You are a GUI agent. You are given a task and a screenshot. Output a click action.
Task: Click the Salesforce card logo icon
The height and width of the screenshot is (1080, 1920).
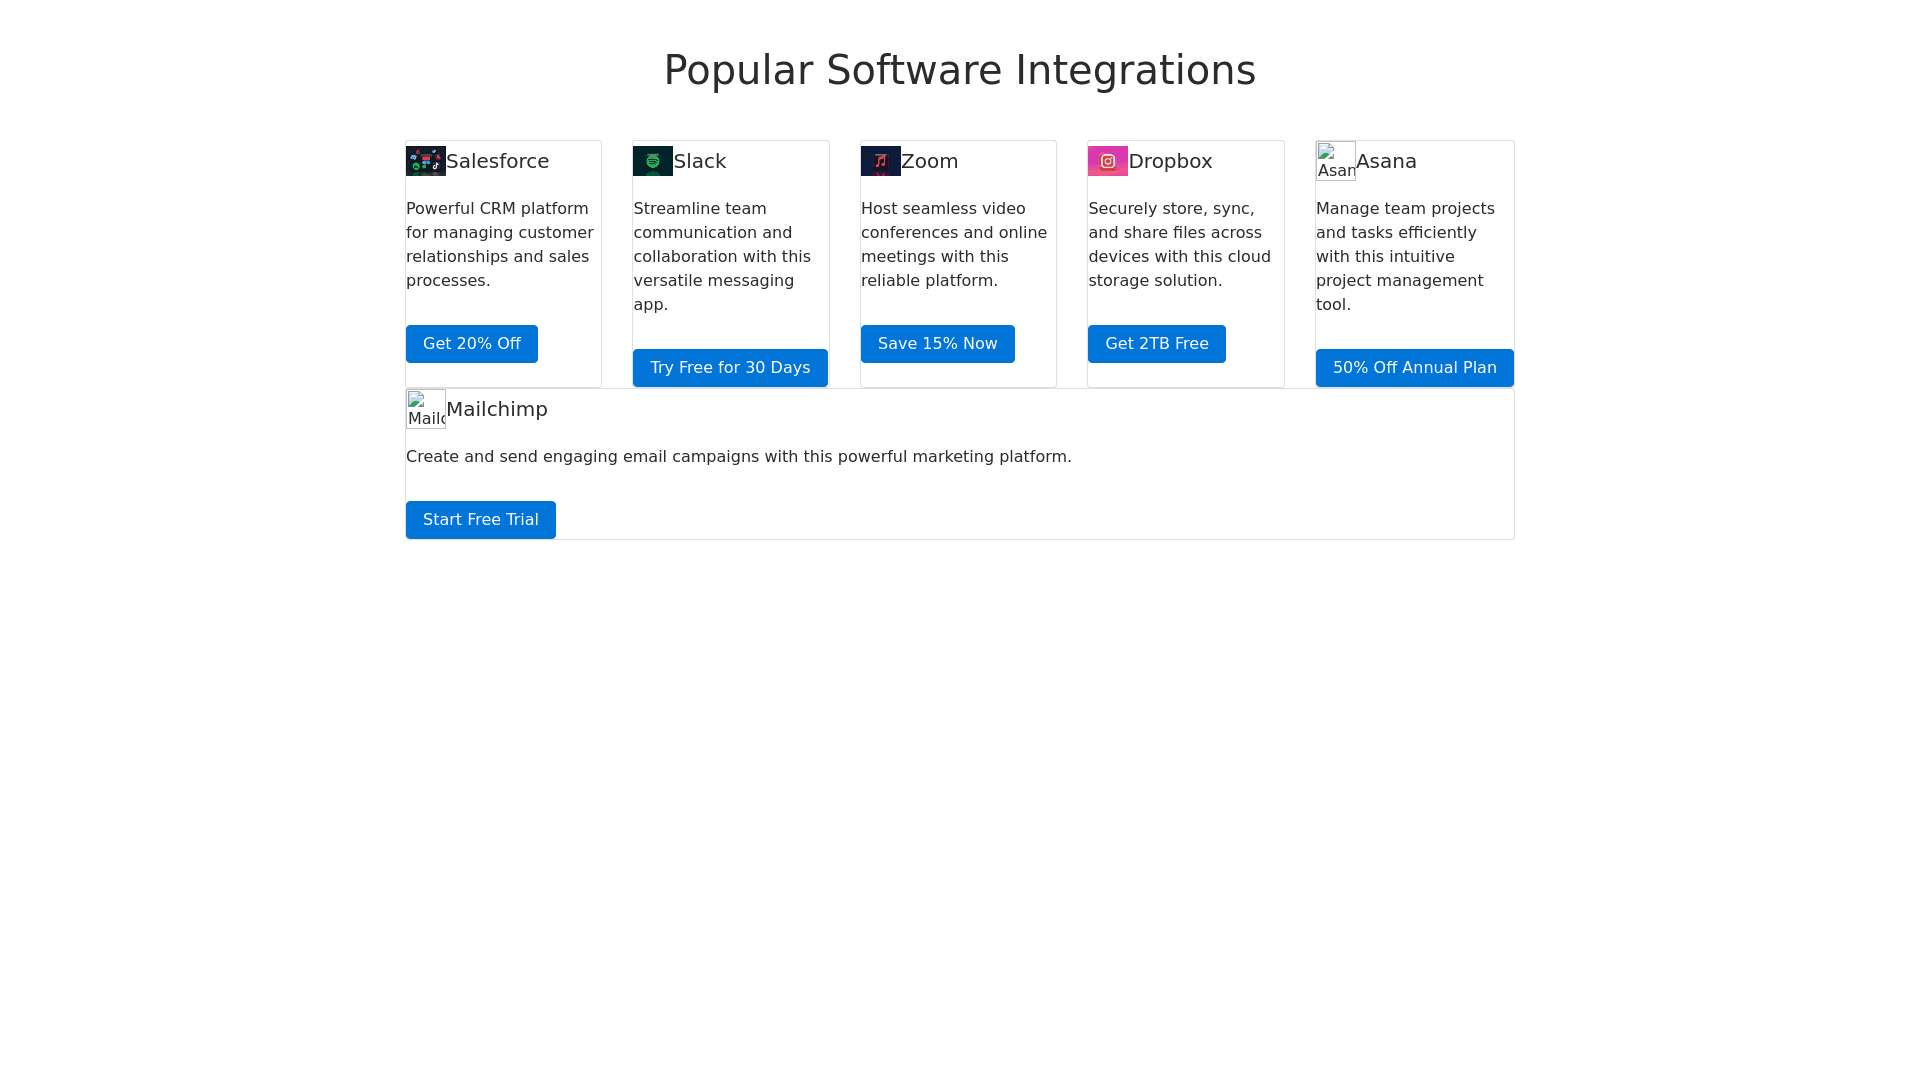(426, 161)
